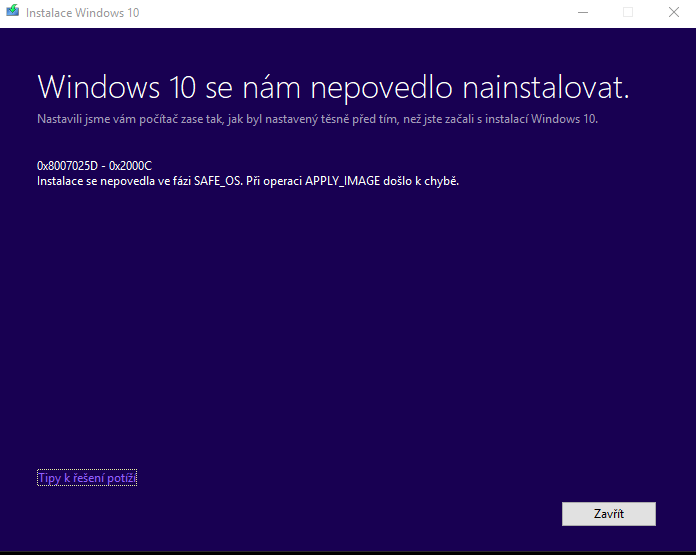
Task: Close the installer using the title bar X
Action: pyautogui.click(x=673, y=12)
